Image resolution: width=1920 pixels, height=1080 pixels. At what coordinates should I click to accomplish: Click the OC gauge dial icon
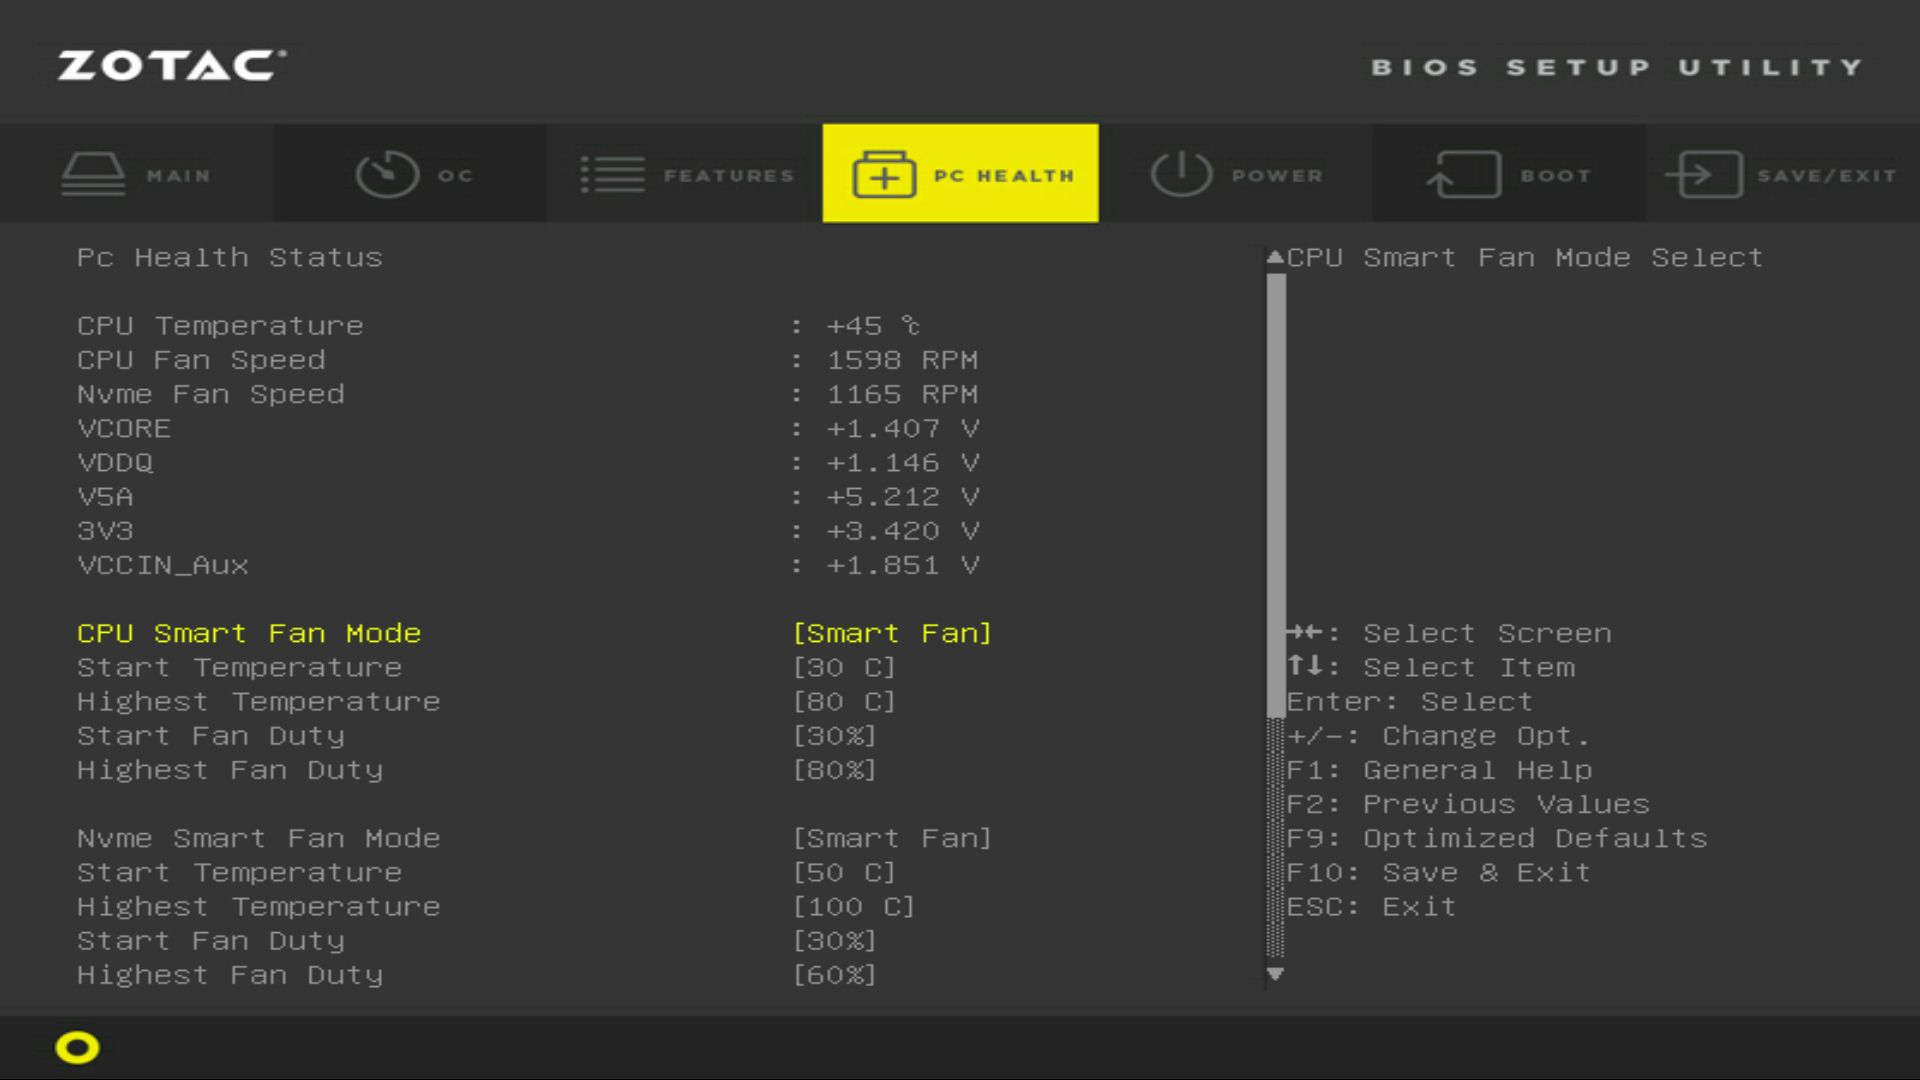pos(387,174)
